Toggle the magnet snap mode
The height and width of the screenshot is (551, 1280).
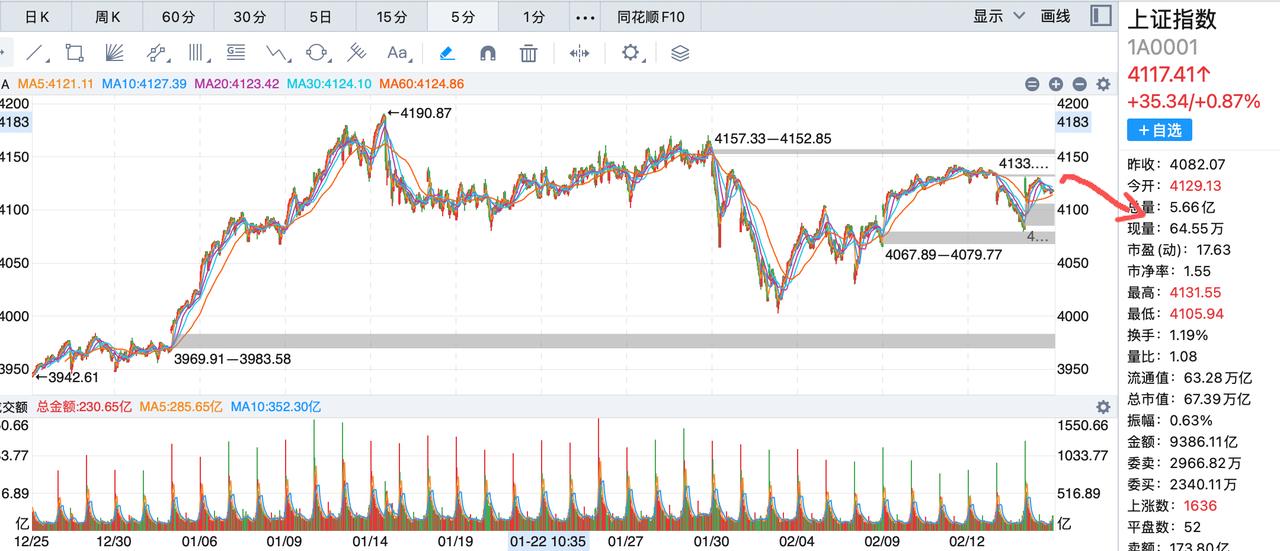tap(488, 52)
